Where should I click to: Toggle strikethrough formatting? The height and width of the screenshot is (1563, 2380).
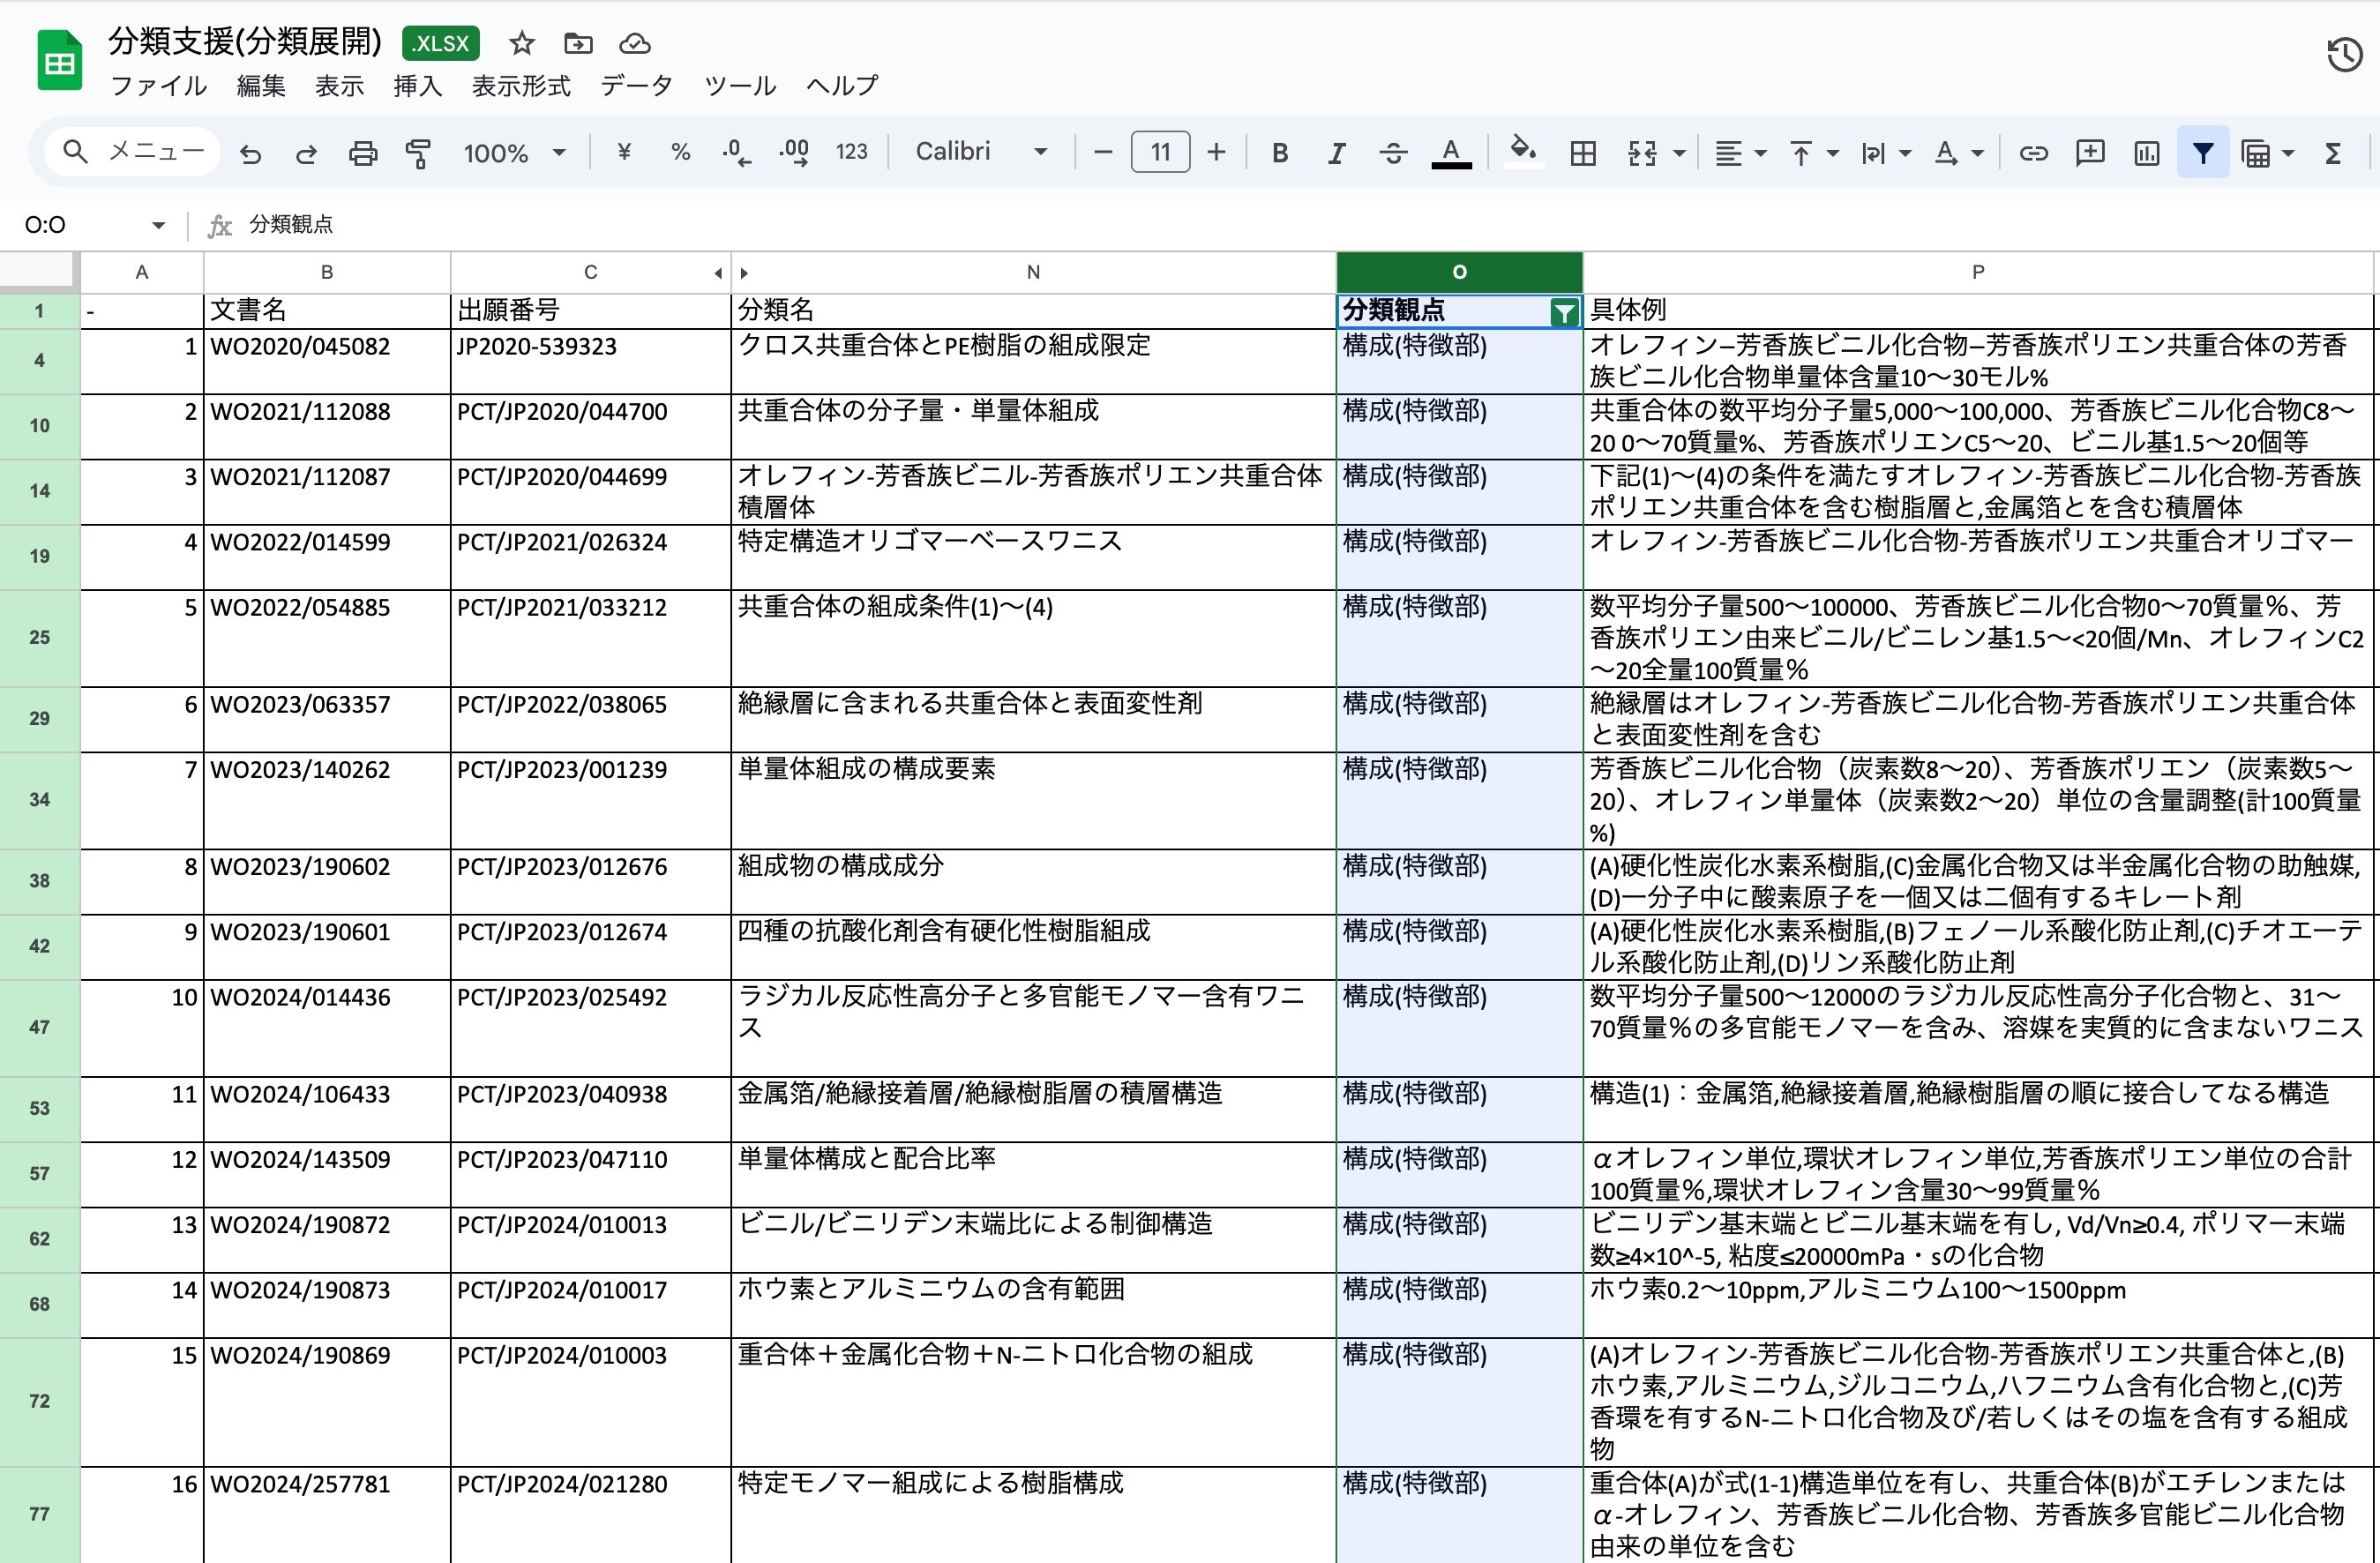pos(1393,153)
